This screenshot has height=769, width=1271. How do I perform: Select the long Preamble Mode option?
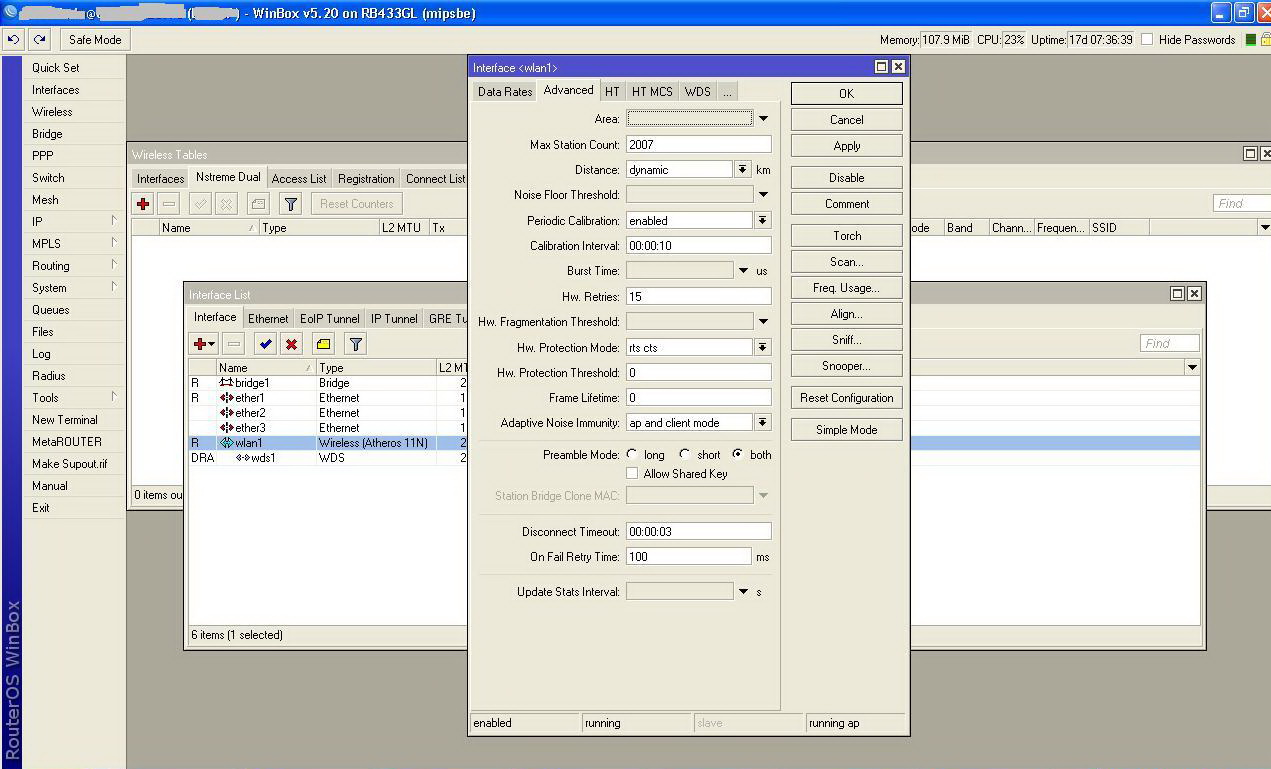click(x=632, y=455)
